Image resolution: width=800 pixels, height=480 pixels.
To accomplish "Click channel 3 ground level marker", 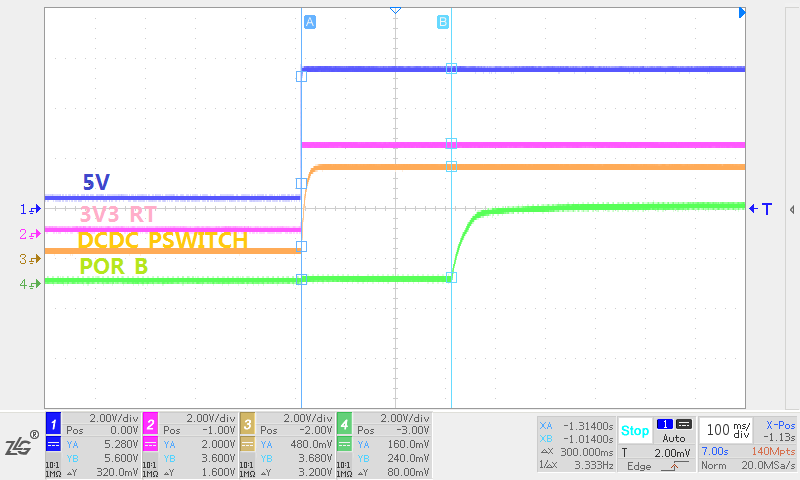I will coord(30,259).
